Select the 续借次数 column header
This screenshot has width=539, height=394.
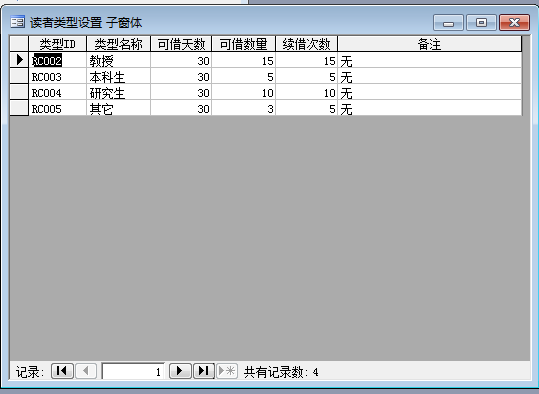(x=306, y=44)
